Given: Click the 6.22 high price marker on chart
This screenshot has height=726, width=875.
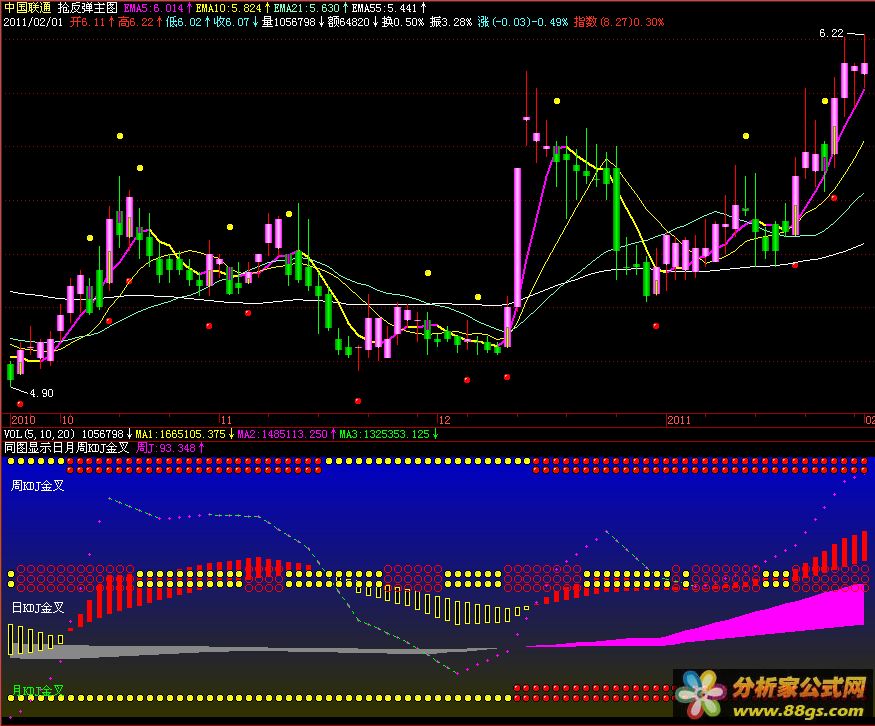Looking at the screenshot, I should (x=831, y=33).
